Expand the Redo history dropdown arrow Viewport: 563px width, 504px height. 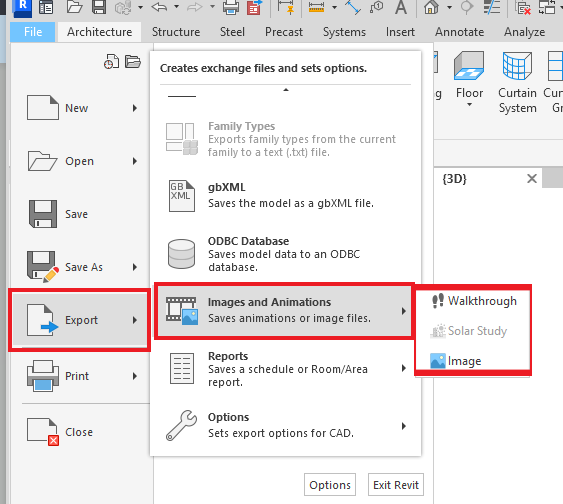pyautogui.click(x=213, y=7)
